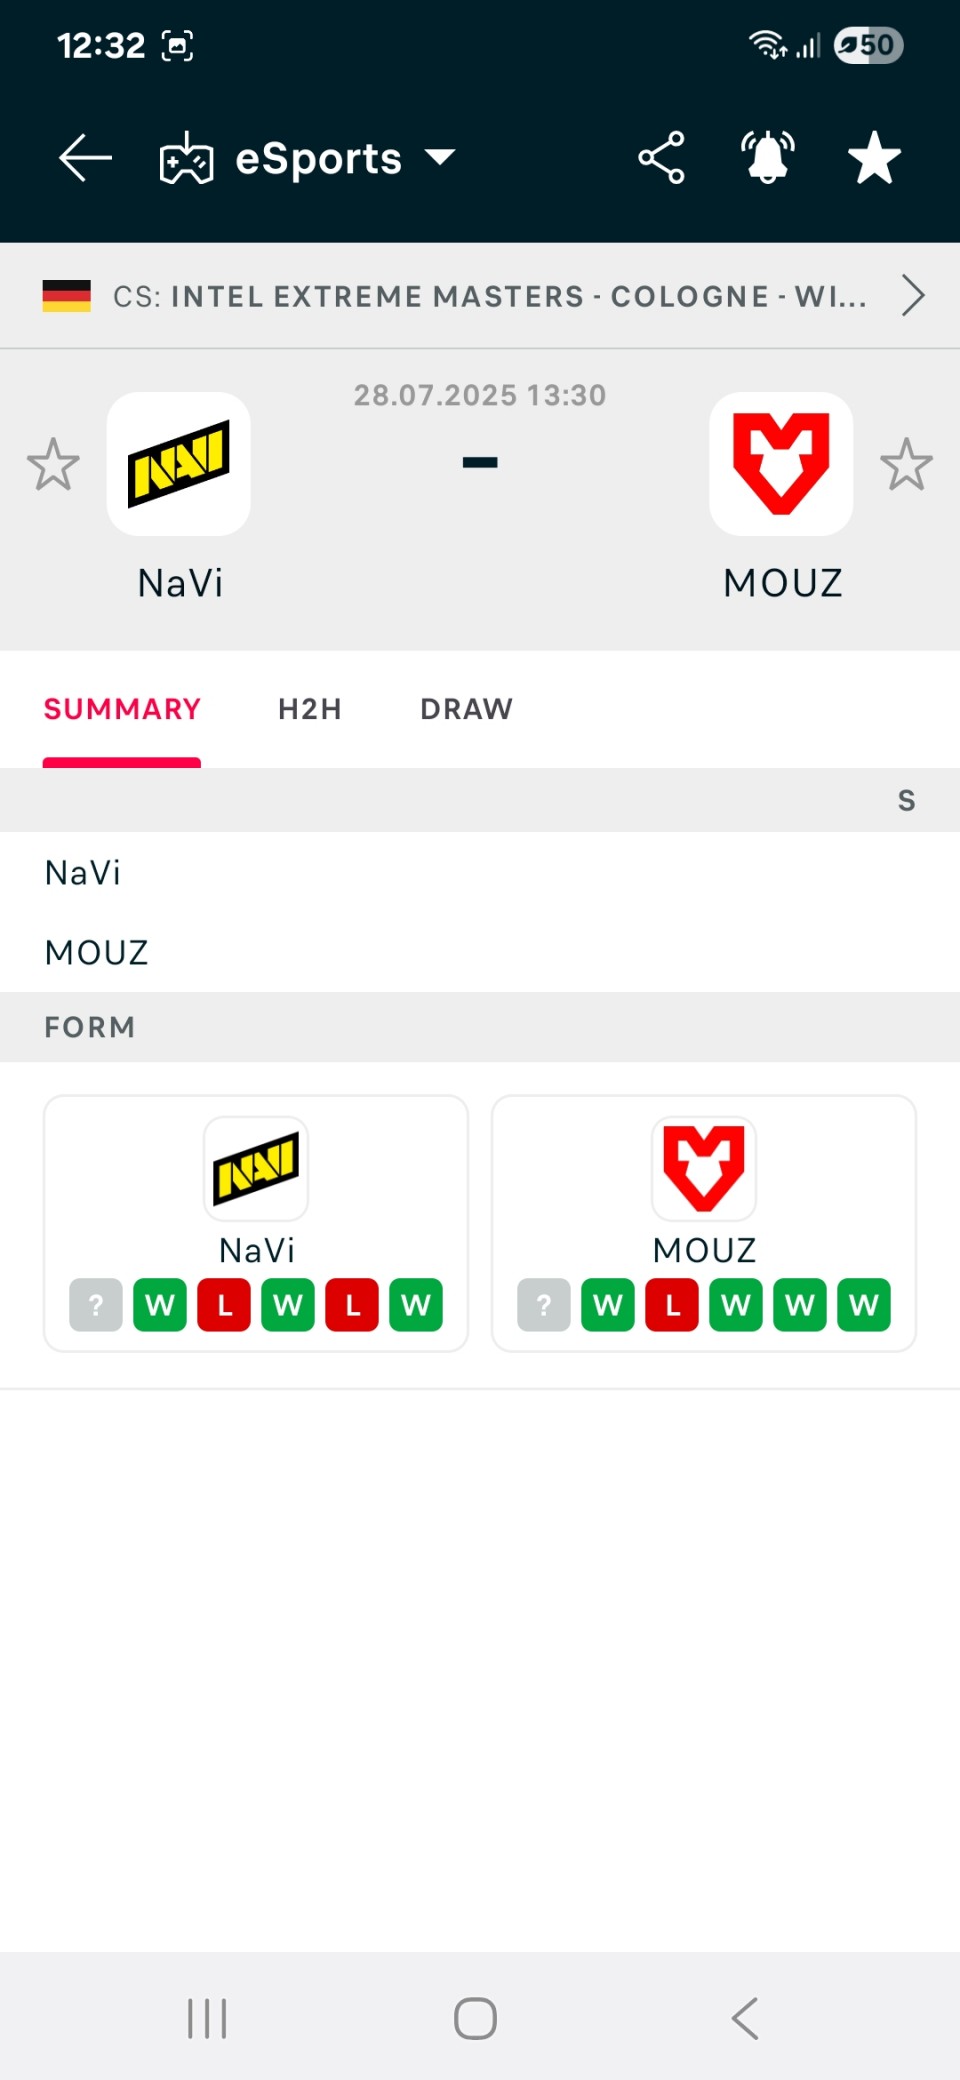Click NaVi's upcoming match question mark badge
The height and width of the screenshot is (2080, 960).
pyautogui.click(x=96, y=1305)
